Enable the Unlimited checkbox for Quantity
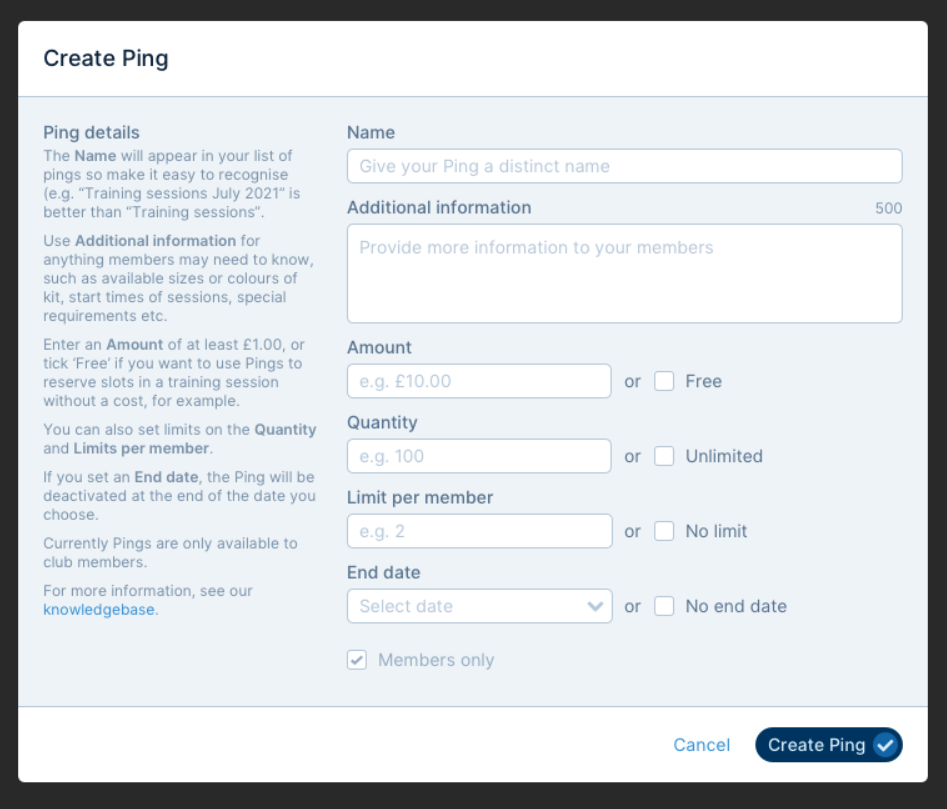The image size is (947, 809). pyautogui.click(x=665, y=456)
